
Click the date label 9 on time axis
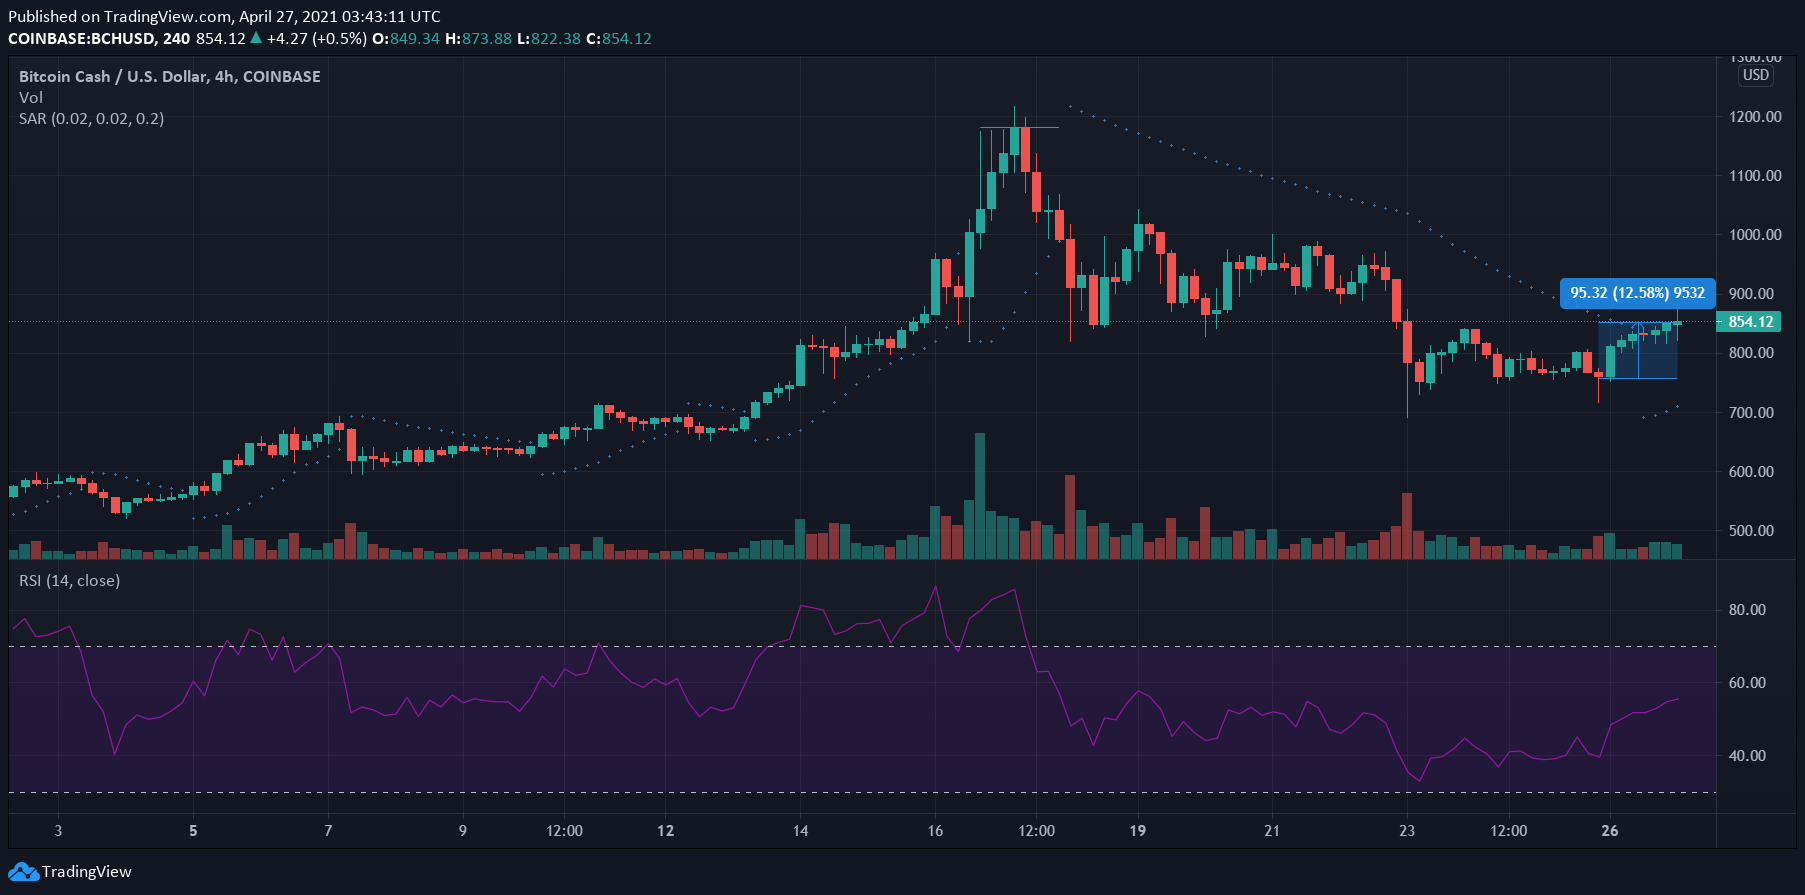pos(462,831)
